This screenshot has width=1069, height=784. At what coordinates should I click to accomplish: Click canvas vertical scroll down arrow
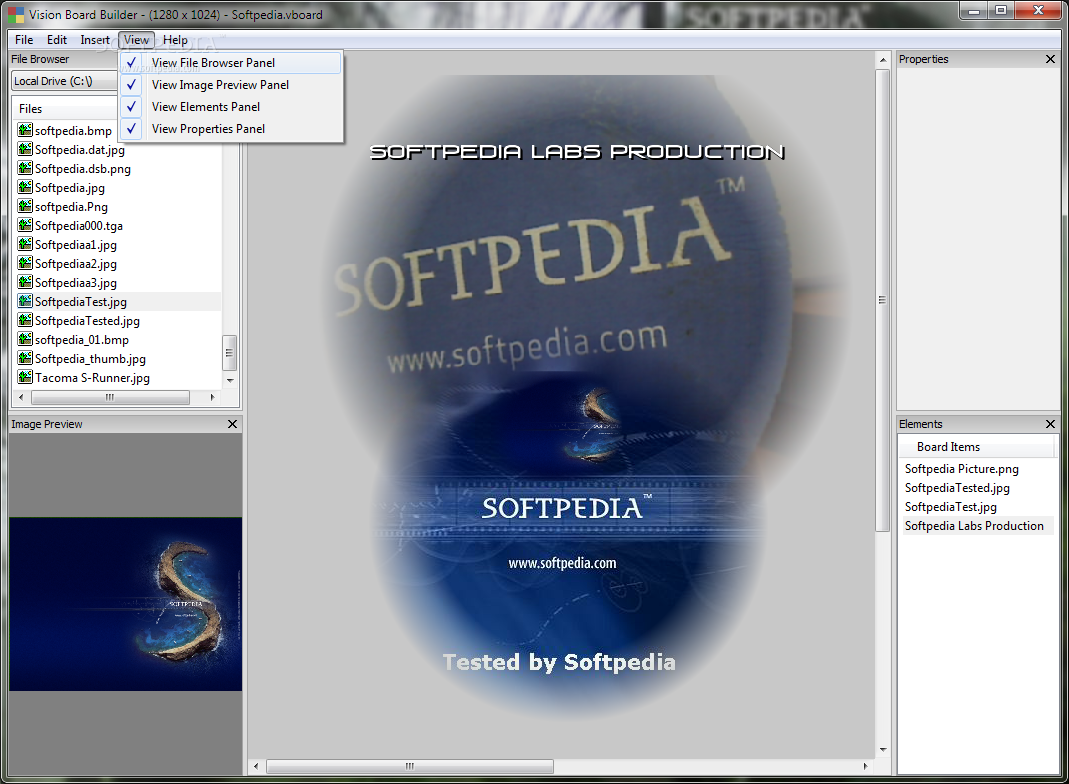tap(883, 750)
